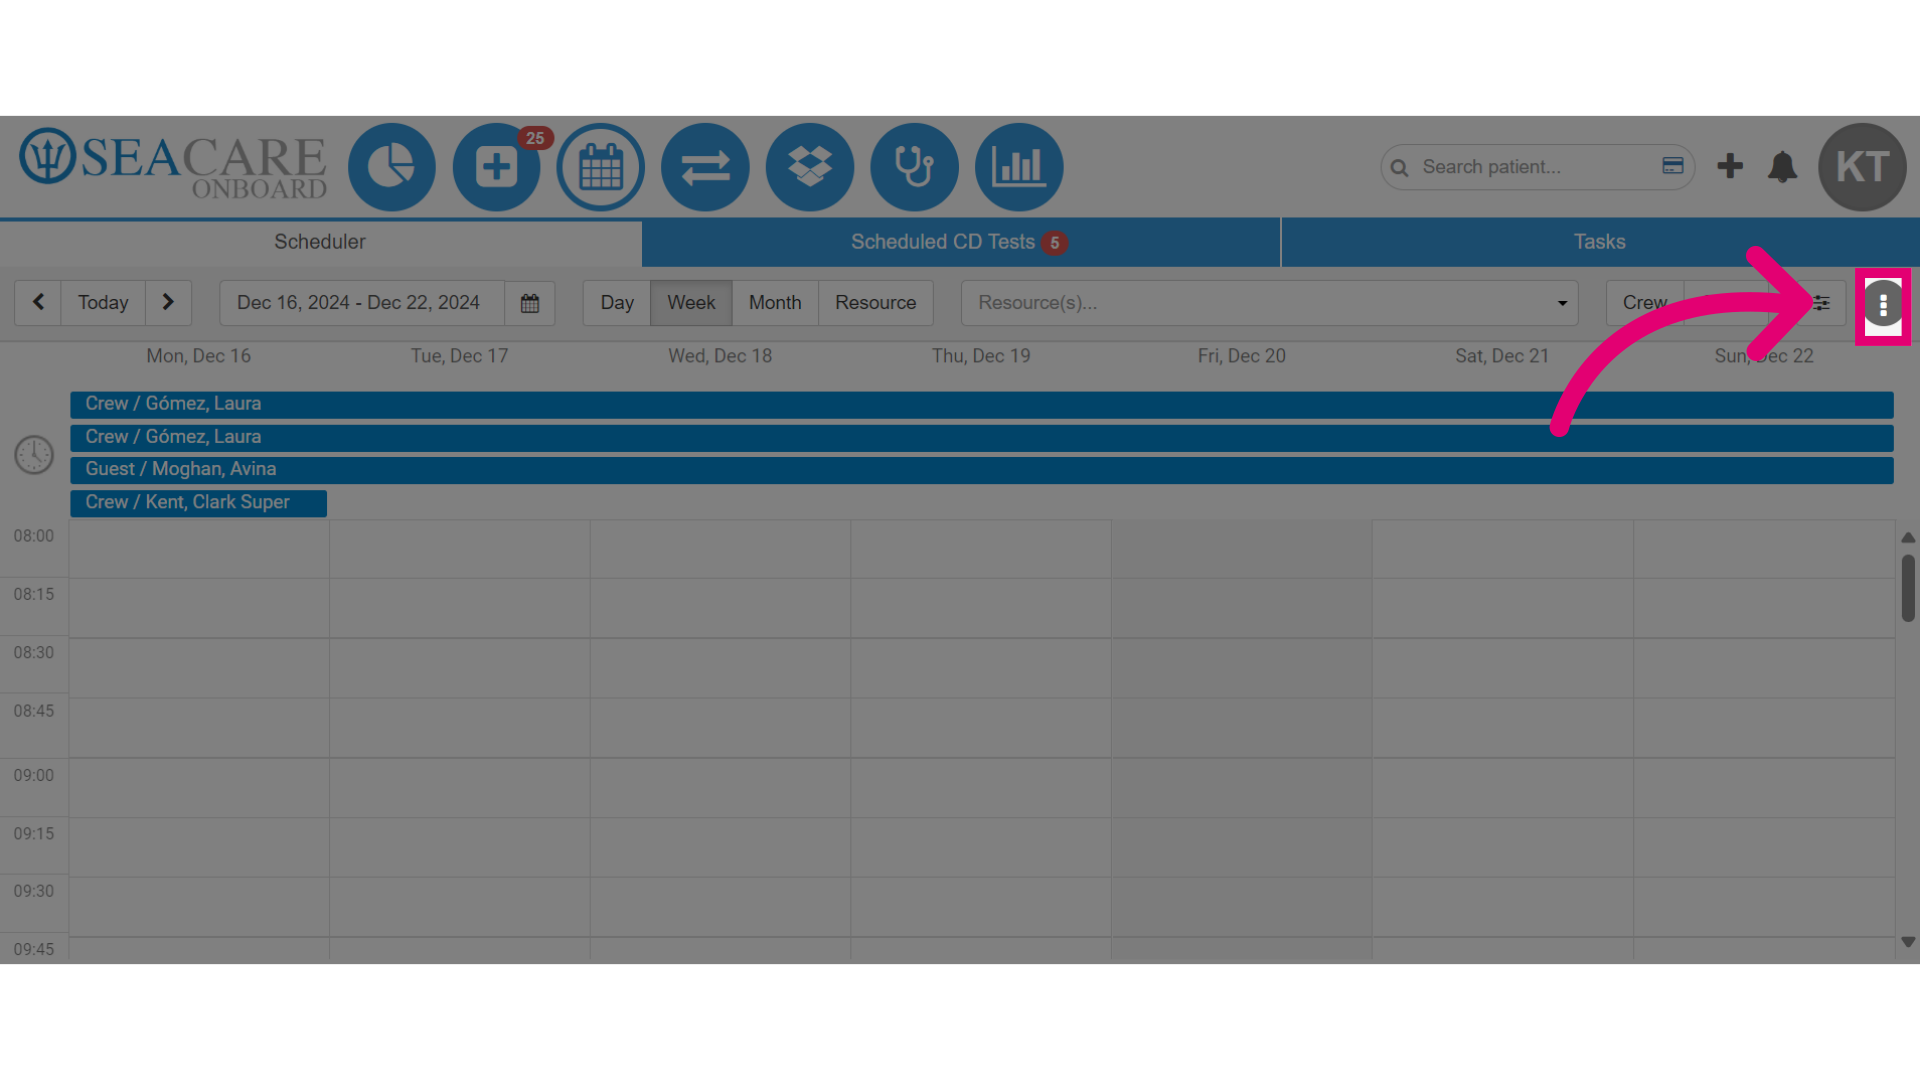Screen dimensions: 1920x1080
Task: Select the Week view
Action: tap(691, 303)
